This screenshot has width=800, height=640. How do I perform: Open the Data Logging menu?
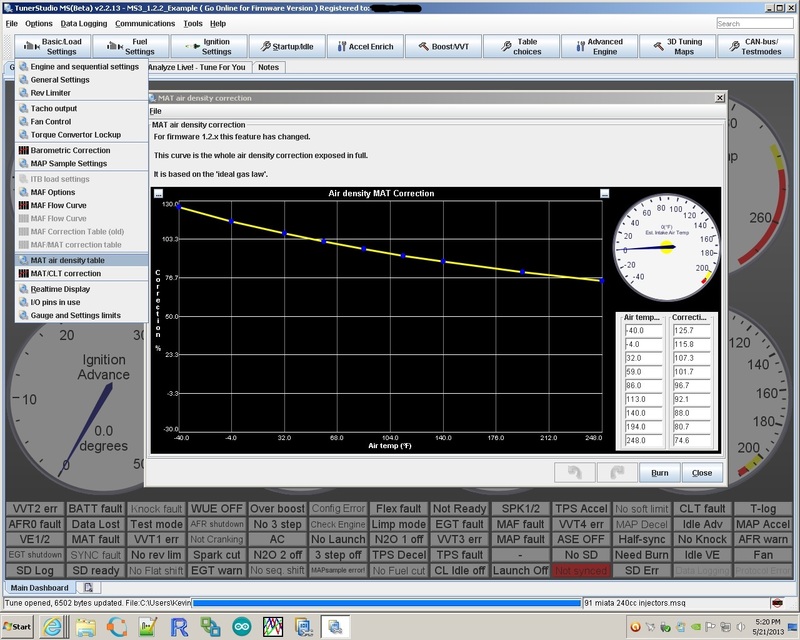click(83, 23)
